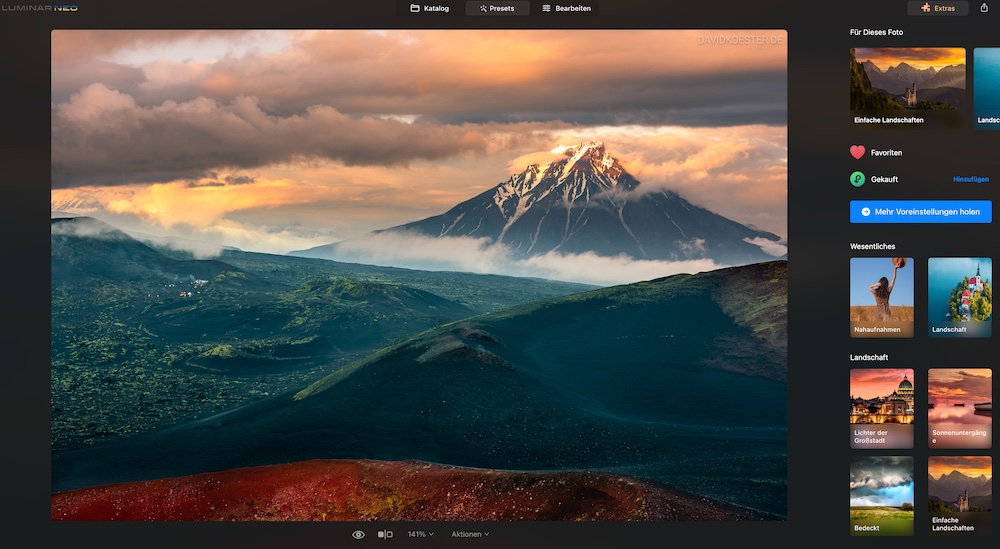Click the green Gekauft icon
This screenshot has height=549, width=1000.
click(x=857, y=179)
